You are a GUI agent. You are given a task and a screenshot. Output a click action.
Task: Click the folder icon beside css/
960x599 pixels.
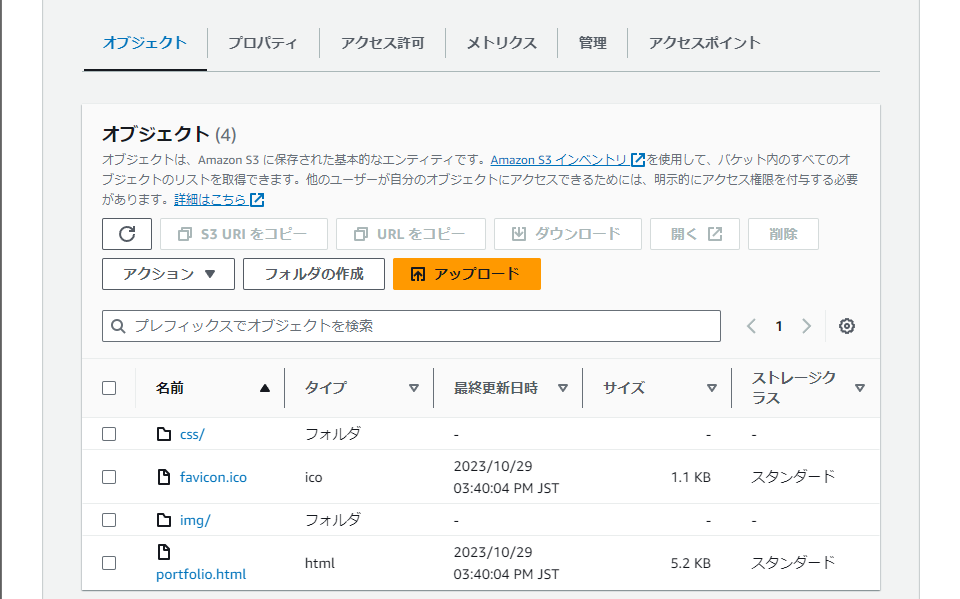pos(165,433)
